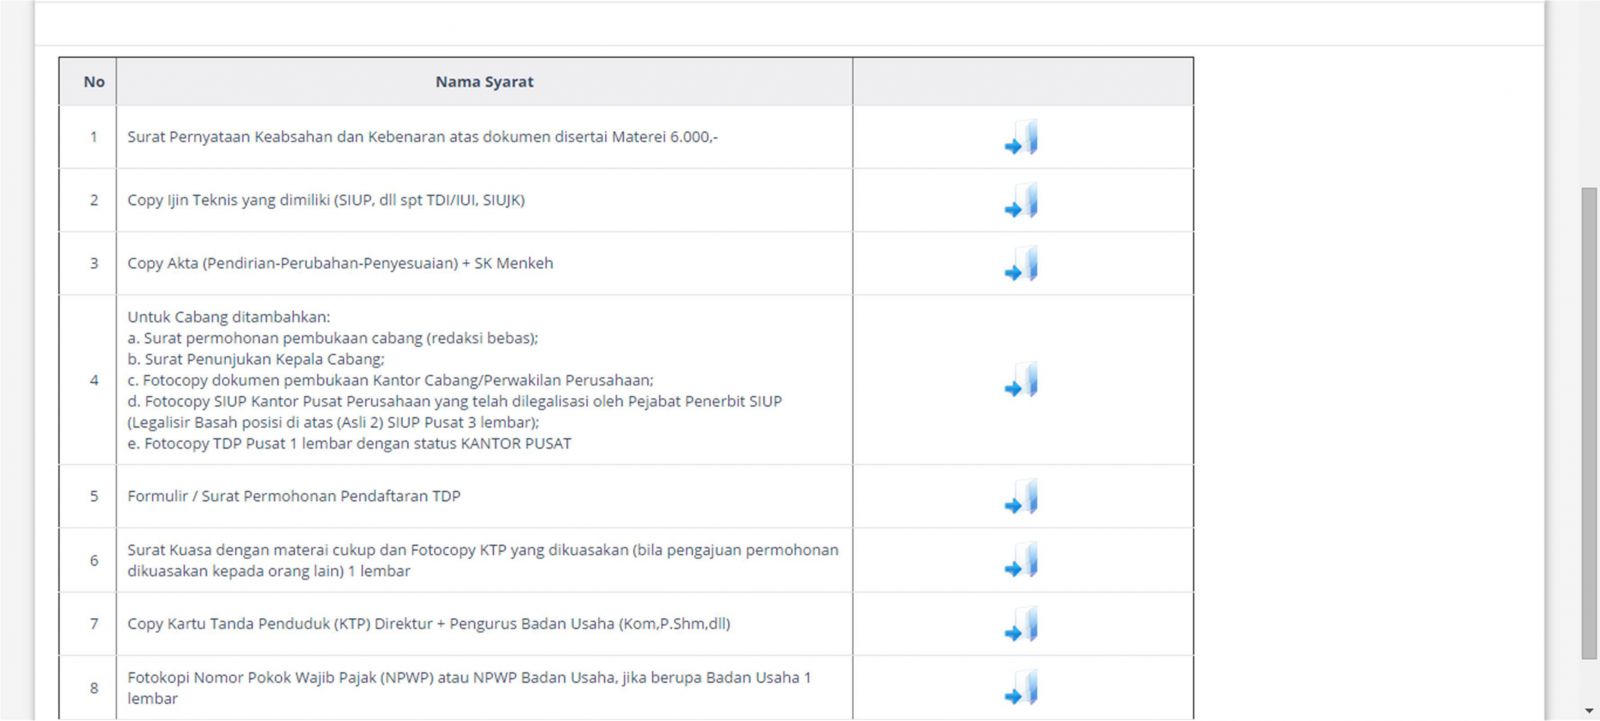The image size is (1600, 721).
Task: Click row number 8 cell
Action: click(x=94, y=688)
